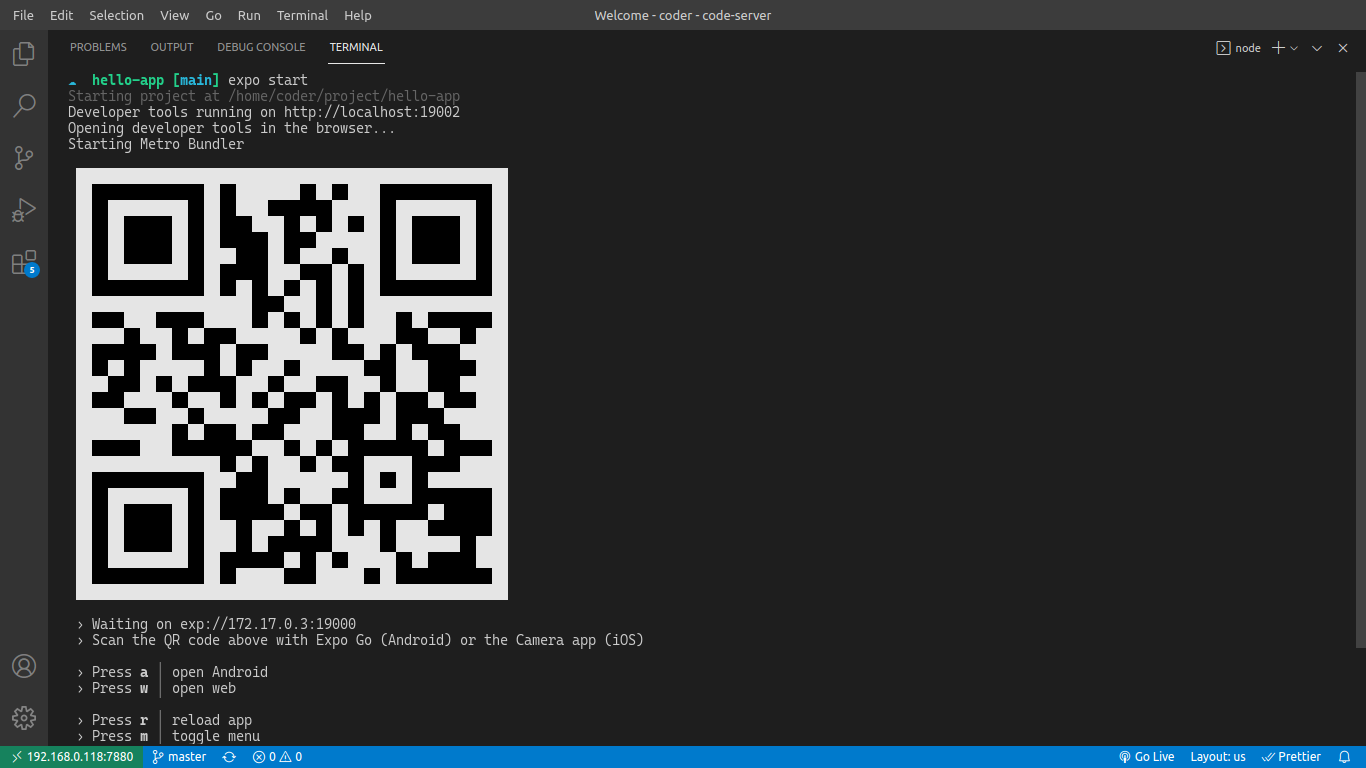Start the Go Live server
This screenshot has width=1366, height=768.
click(x=1147, y=757)
